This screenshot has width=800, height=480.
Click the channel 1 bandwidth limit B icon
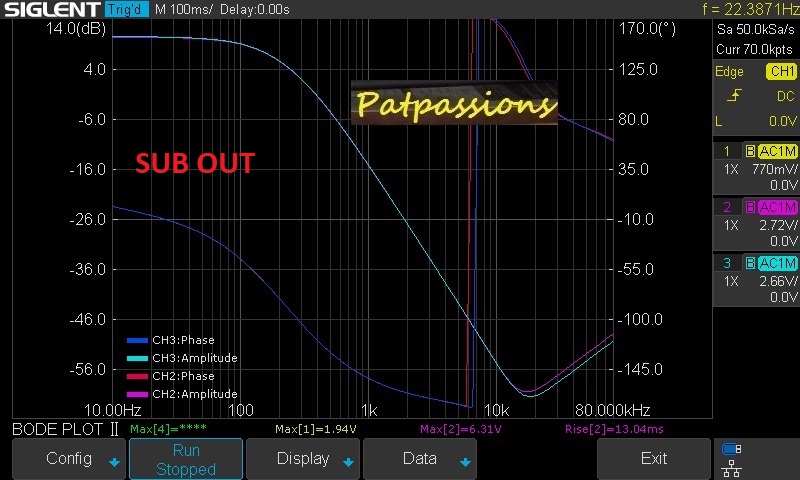tap(750, 151)
